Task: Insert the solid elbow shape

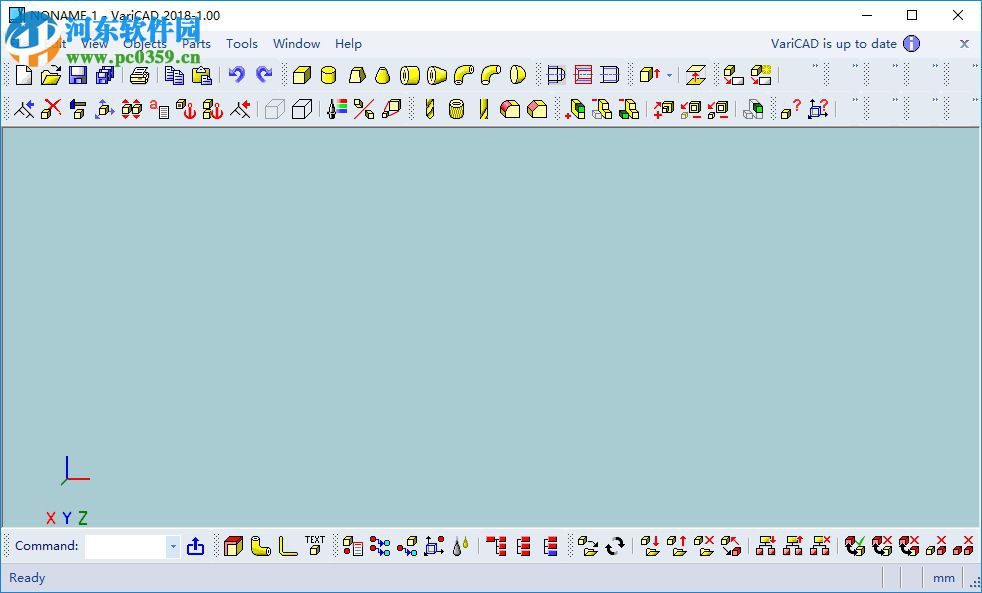Action: [490, 75]
